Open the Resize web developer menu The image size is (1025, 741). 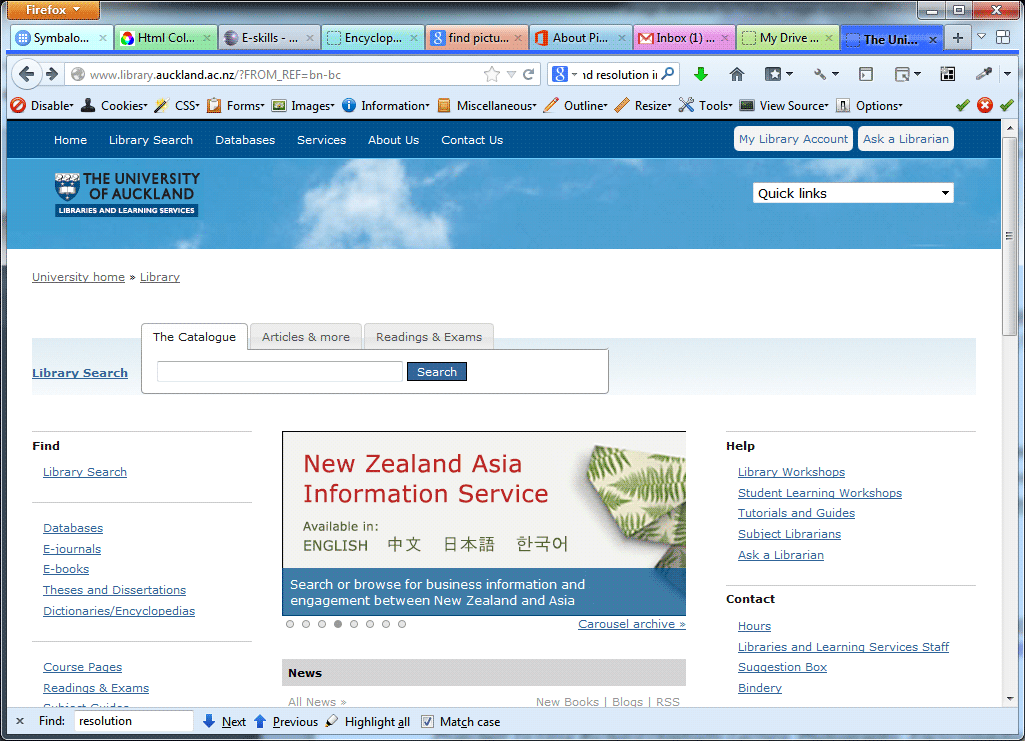pyautogui.click(x=643, y=105)
